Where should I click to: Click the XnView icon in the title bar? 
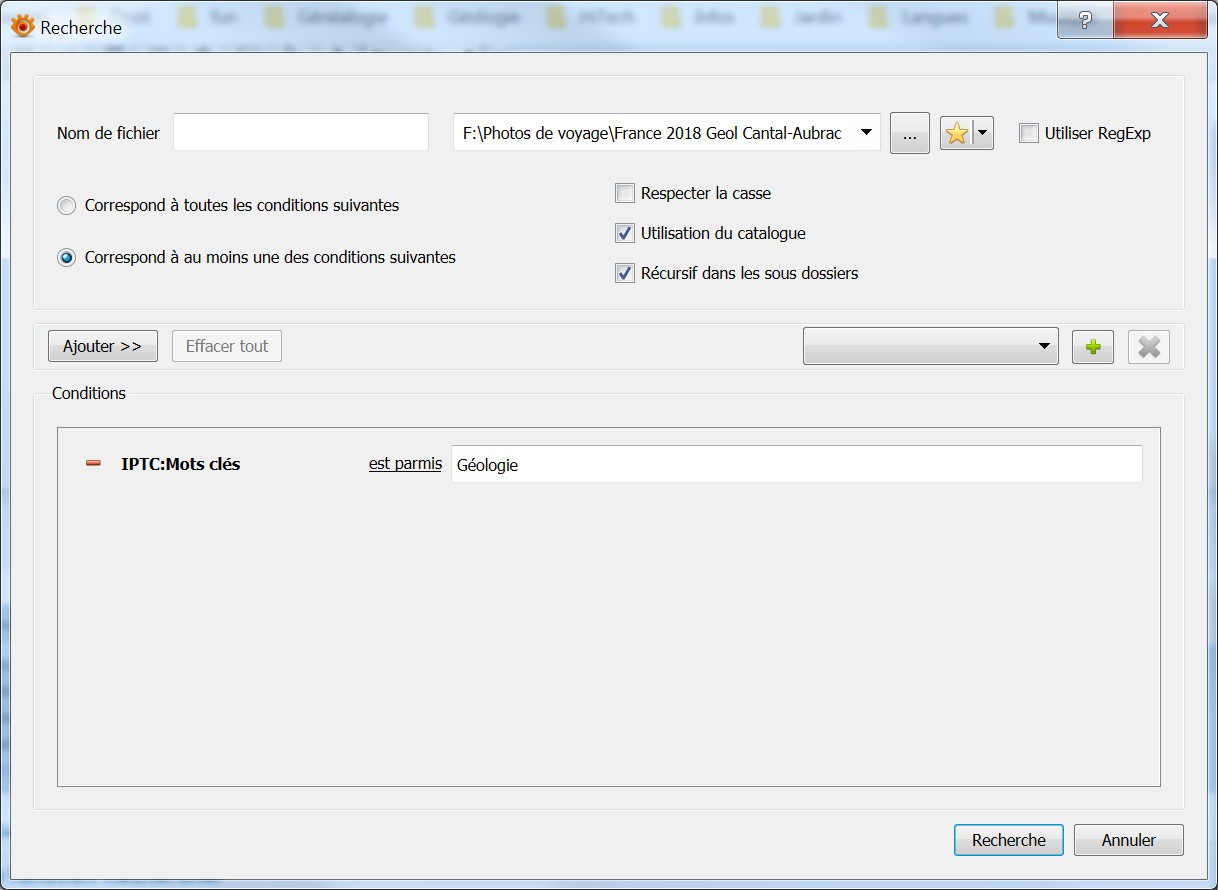[x=22, y=27]
